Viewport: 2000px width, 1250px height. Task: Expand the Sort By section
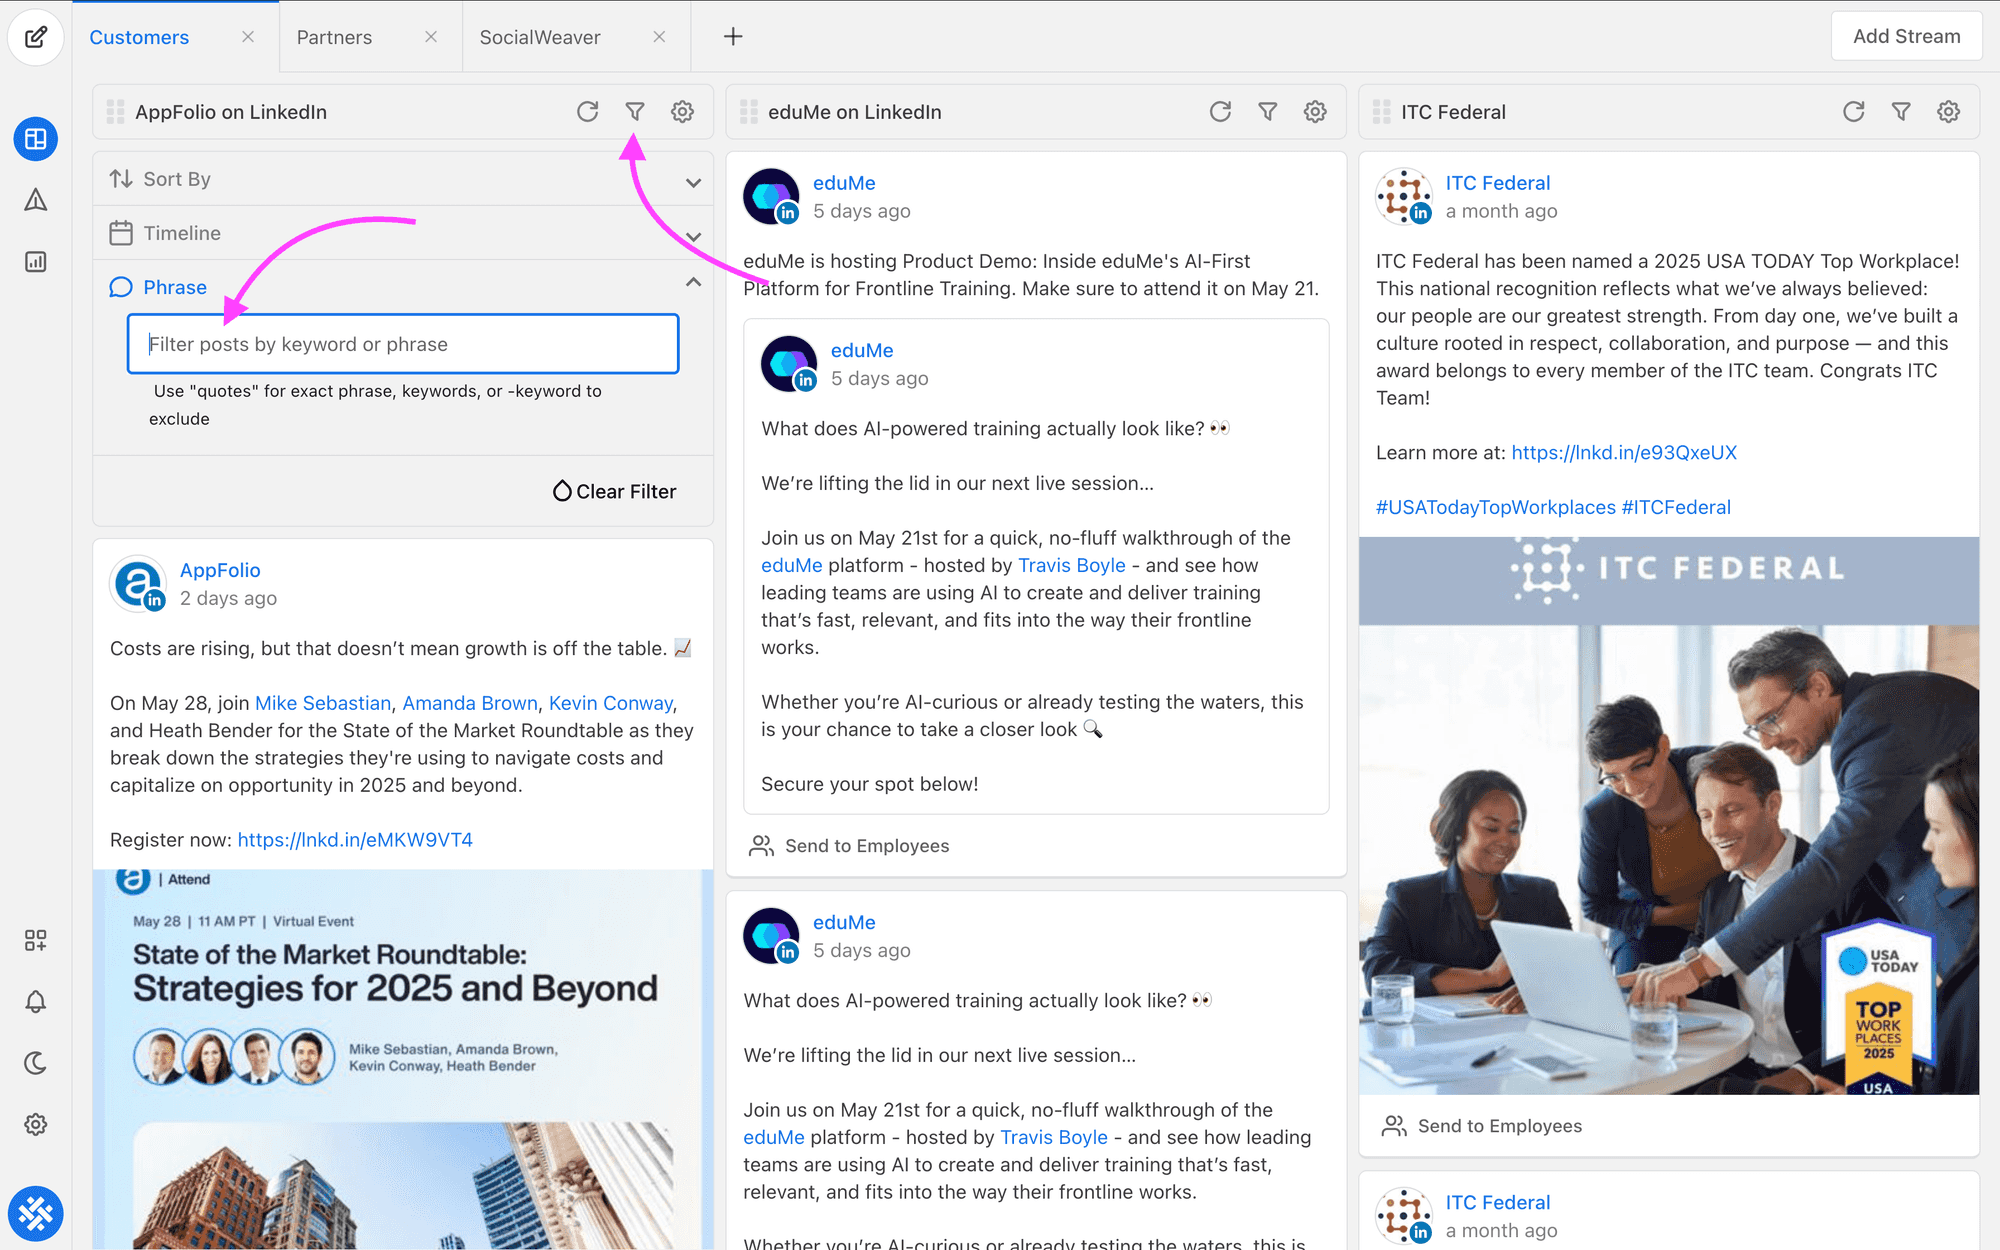point(693,182)
